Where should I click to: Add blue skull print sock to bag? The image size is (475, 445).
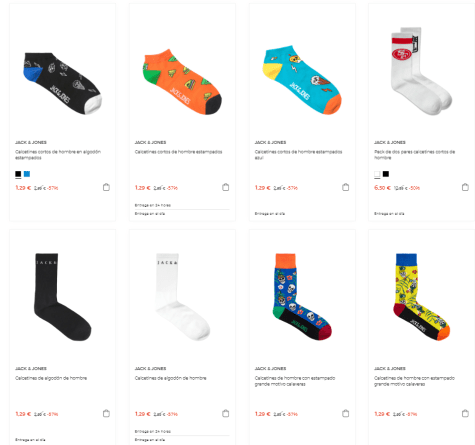point(346,414)
